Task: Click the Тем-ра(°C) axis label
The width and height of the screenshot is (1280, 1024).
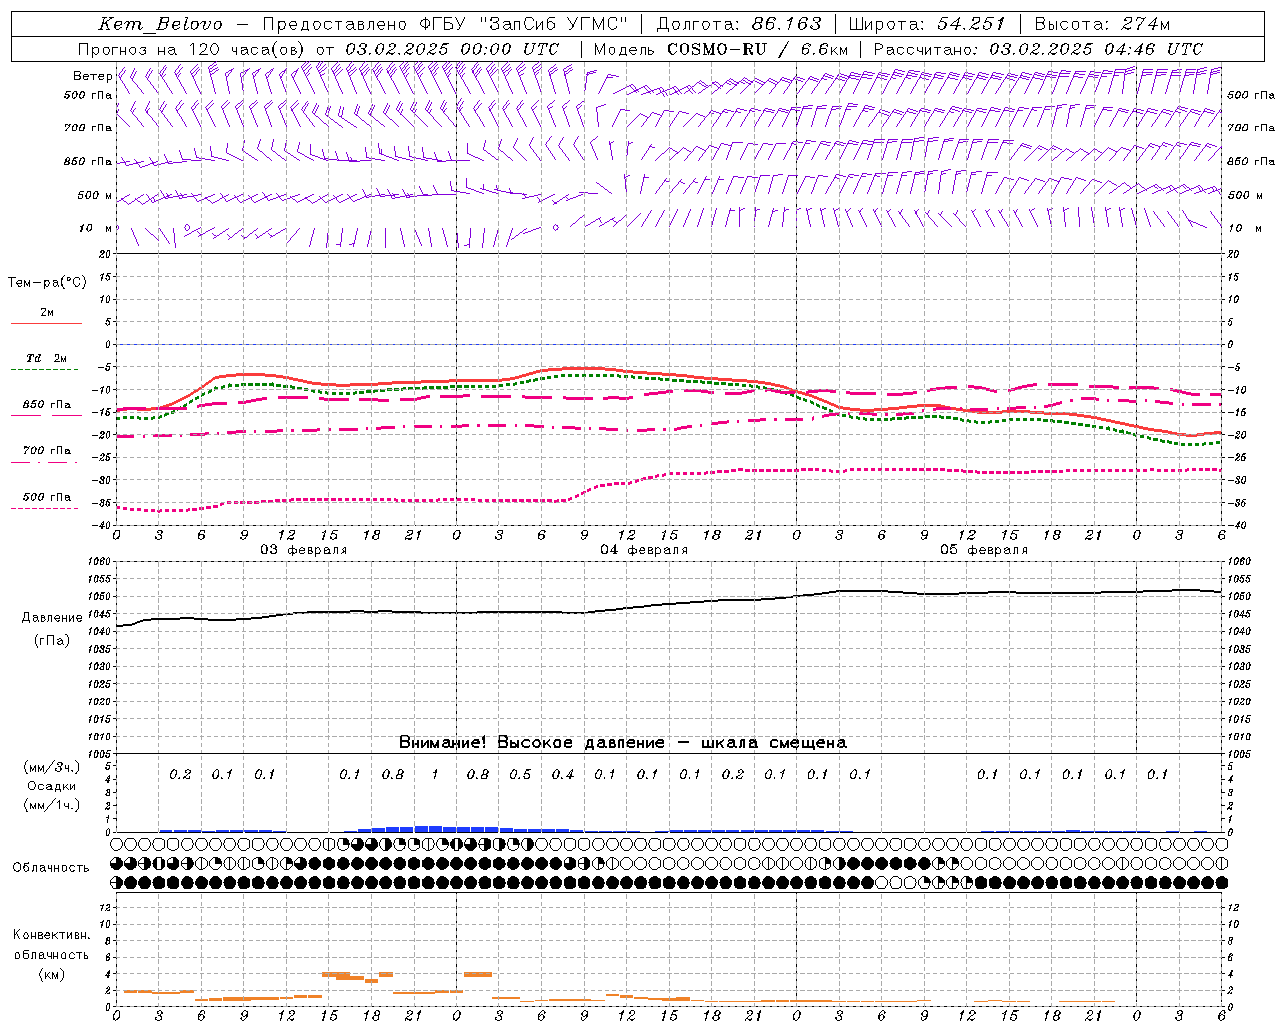Action: pos(47,283)
